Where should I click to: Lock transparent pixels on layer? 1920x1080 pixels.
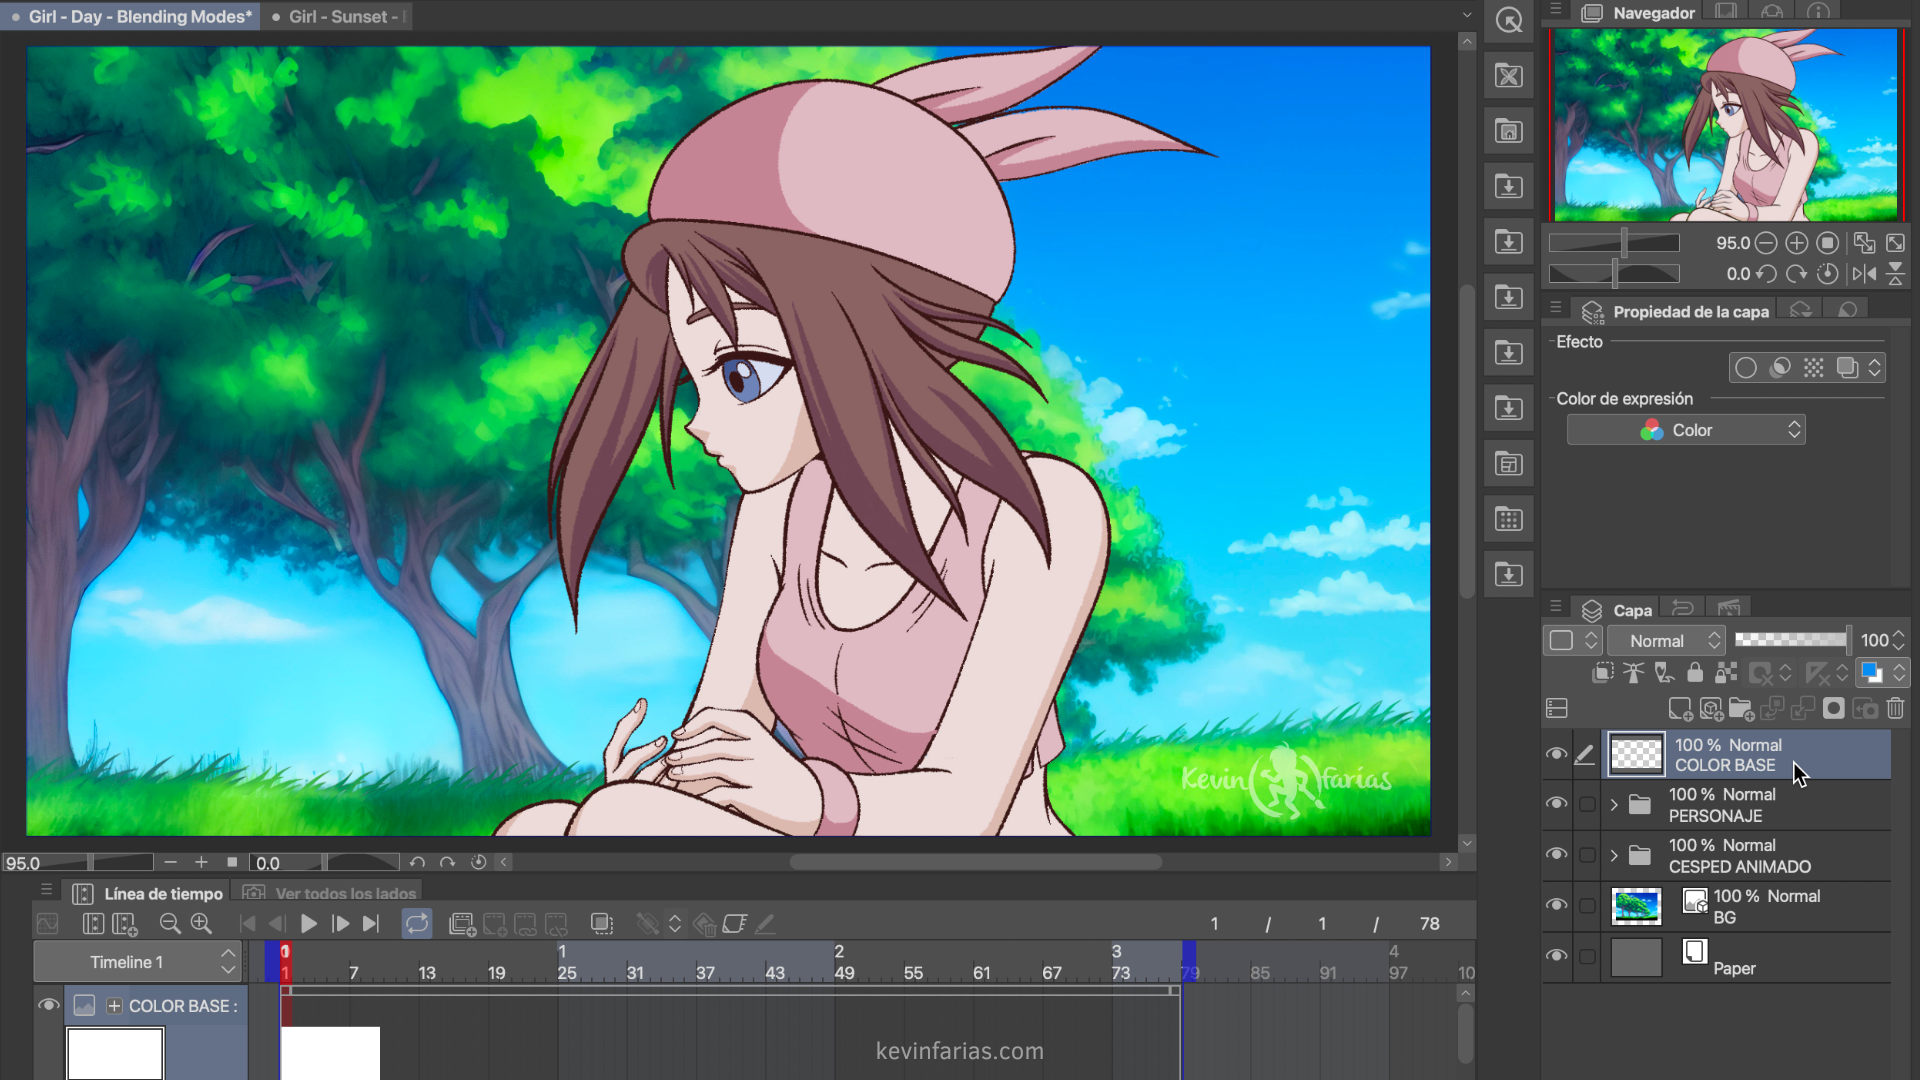(x=1726, y=673)
